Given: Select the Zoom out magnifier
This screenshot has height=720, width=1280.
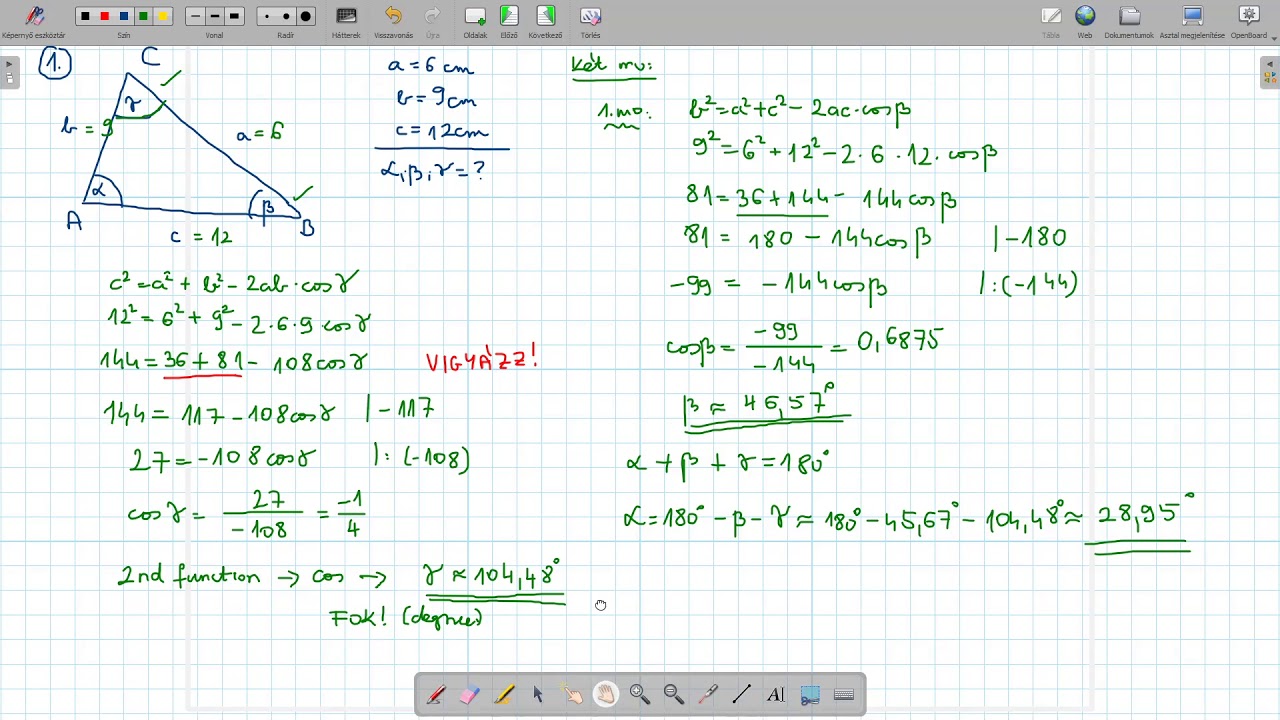Looking at the screenshot, I should coord(674,695).
